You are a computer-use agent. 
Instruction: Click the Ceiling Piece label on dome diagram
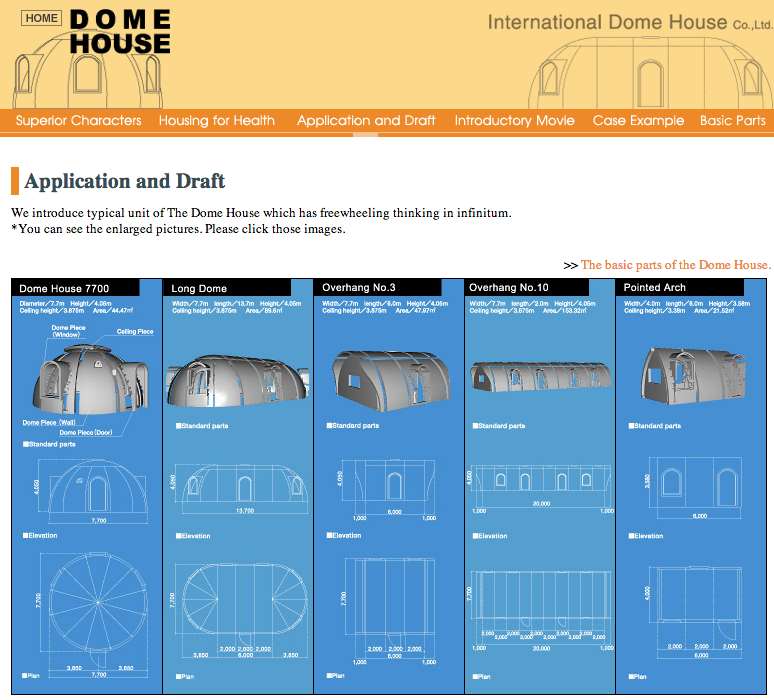click(x=135, y=332)
